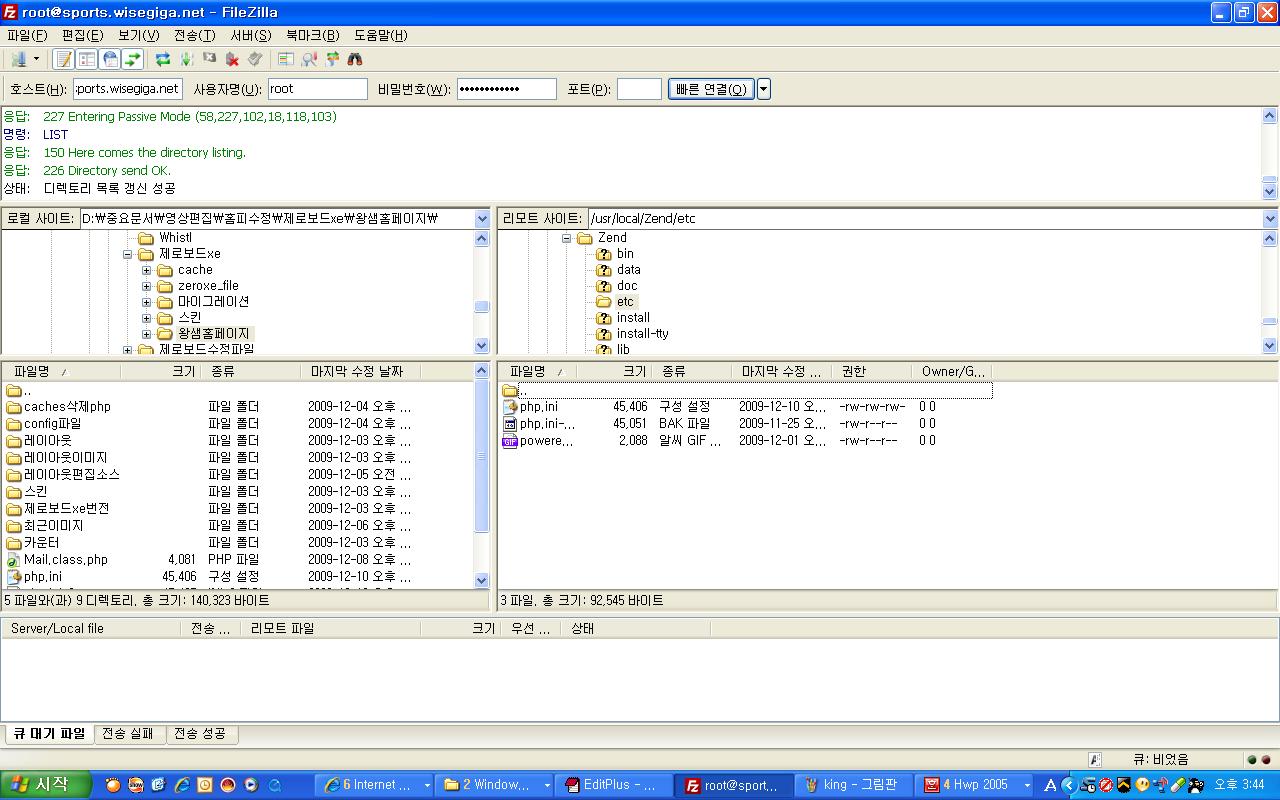Click the local file list vertical scrollbar

click(482, 475)
